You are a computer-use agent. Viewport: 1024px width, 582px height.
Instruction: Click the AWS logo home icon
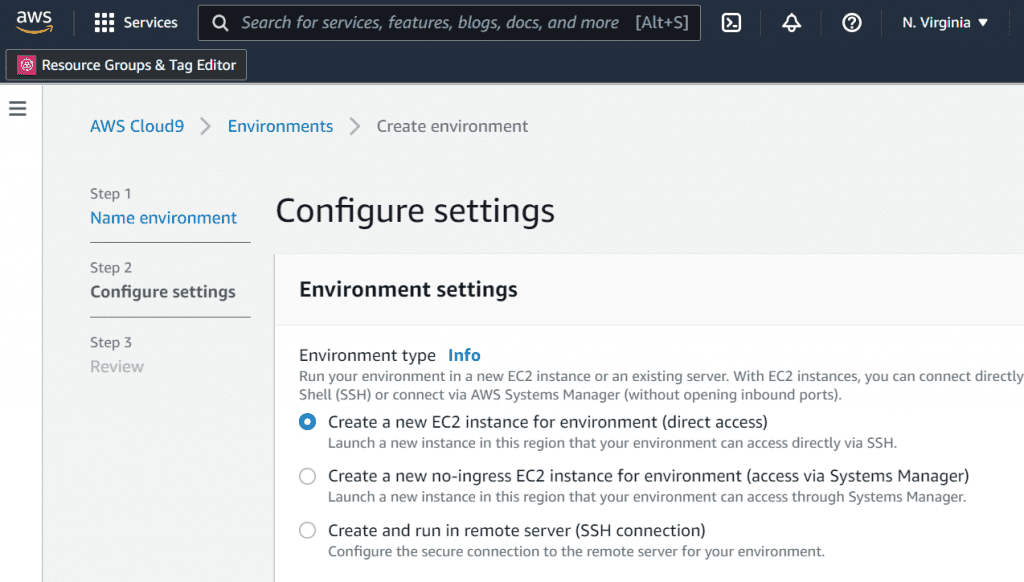pyautogui.click(x=34, y=22)
